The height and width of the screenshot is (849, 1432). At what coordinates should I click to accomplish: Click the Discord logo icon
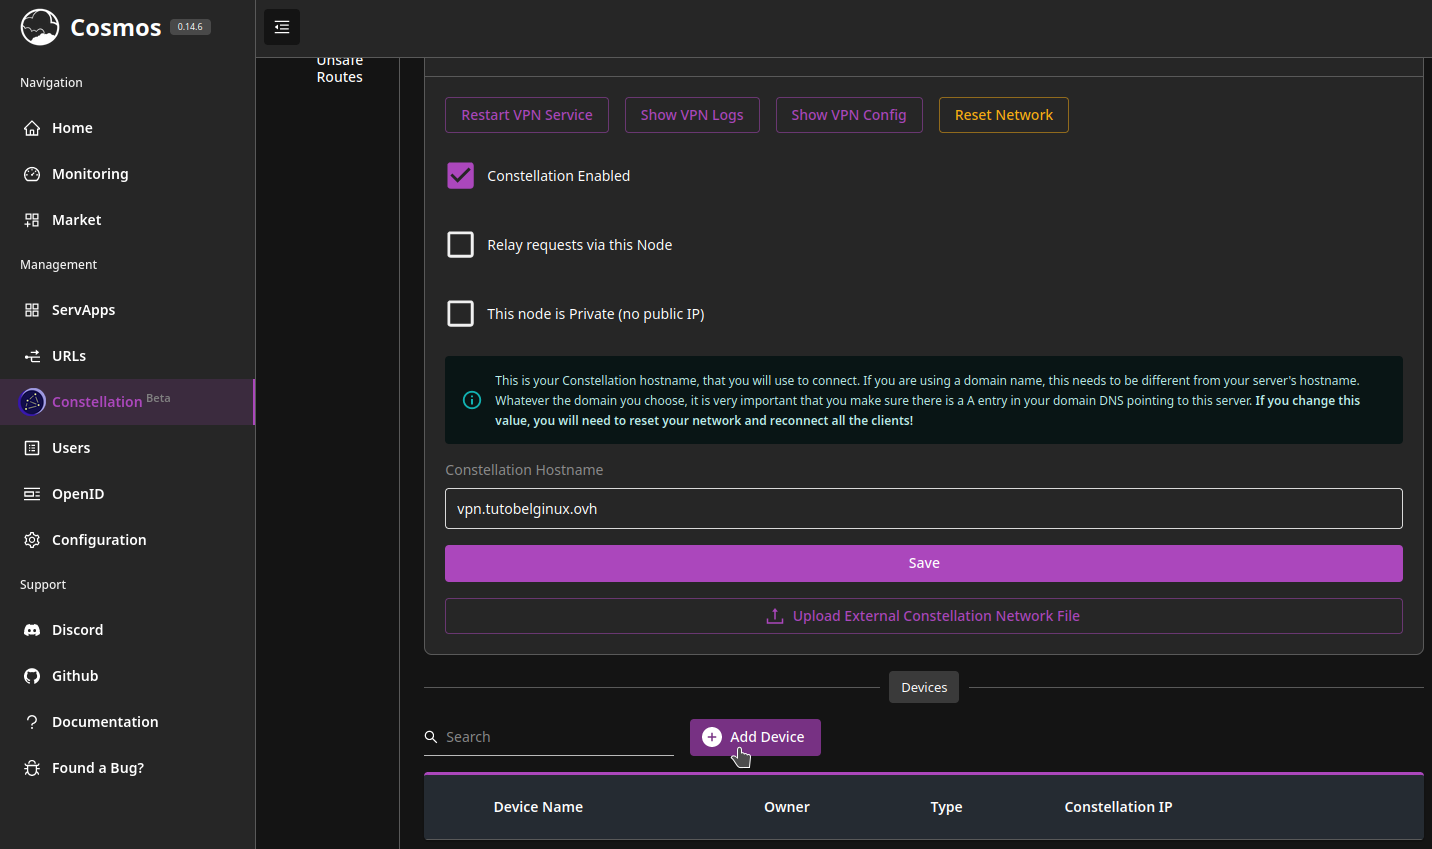32,630
